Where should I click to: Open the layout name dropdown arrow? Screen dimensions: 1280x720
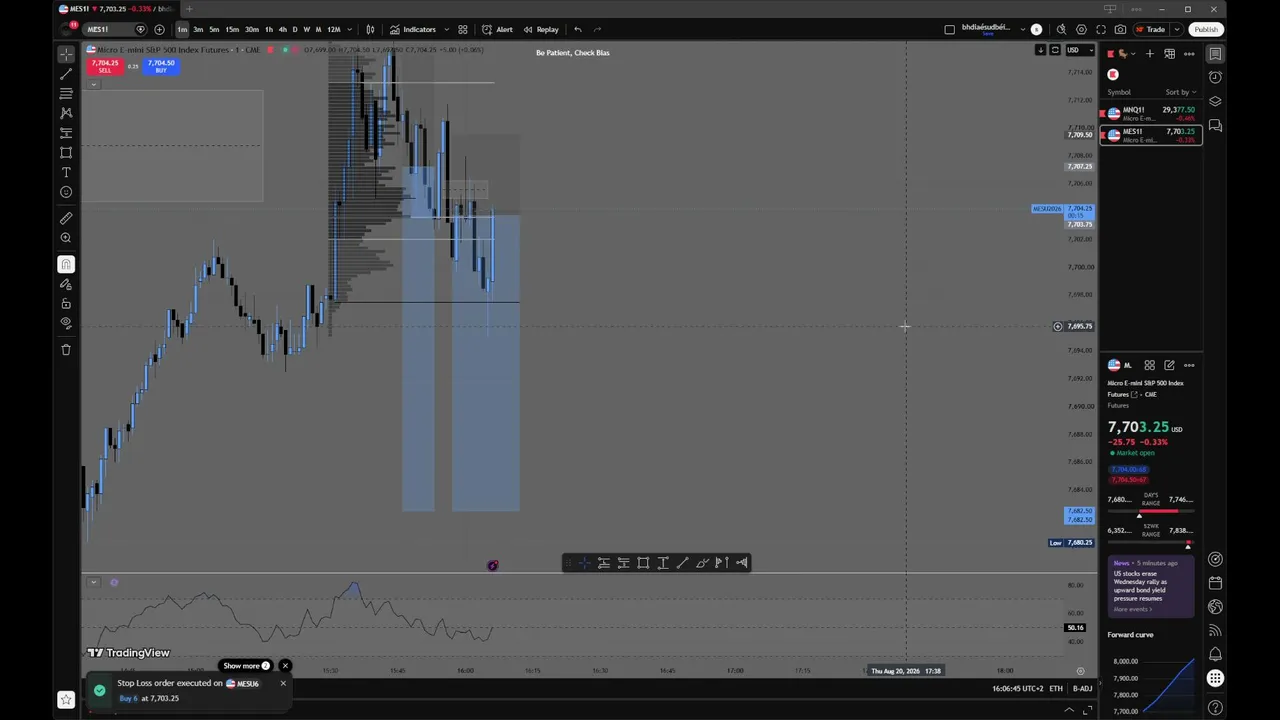tap(1023, 29)
